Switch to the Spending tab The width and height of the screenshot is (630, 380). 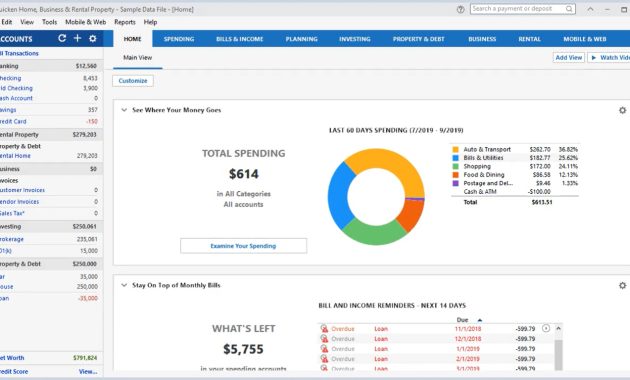[x=179, y=39]
